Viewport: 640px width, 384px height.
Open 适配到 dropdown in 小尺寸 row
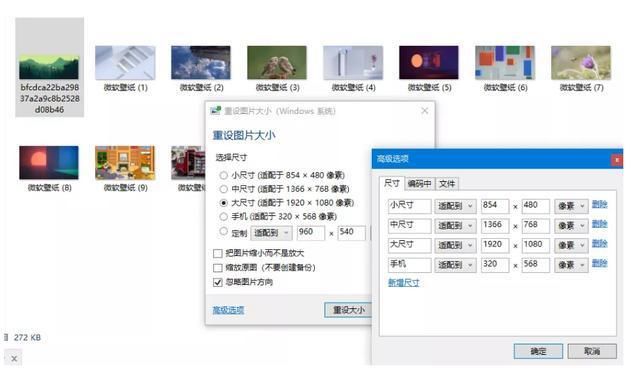pyautogui.click(x=455, y=206)
